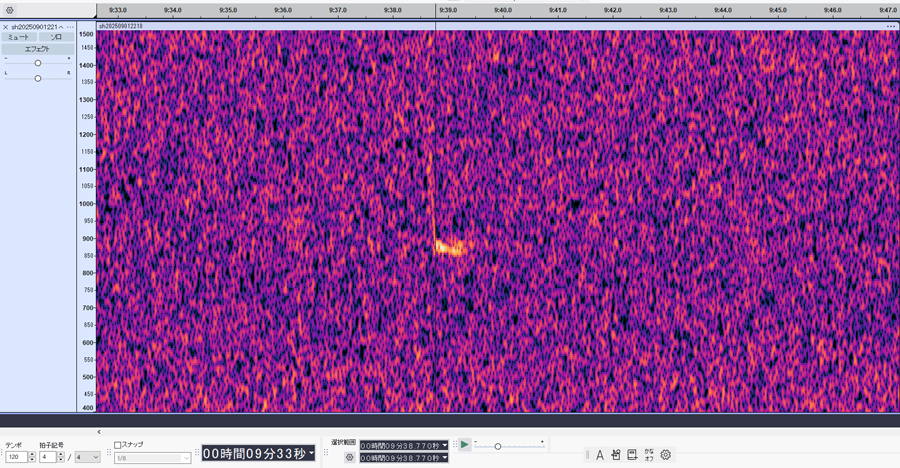Enable the スナップ snap checkbox
The height and width of the screenshot is (468, 900).
tap(118, 445)
